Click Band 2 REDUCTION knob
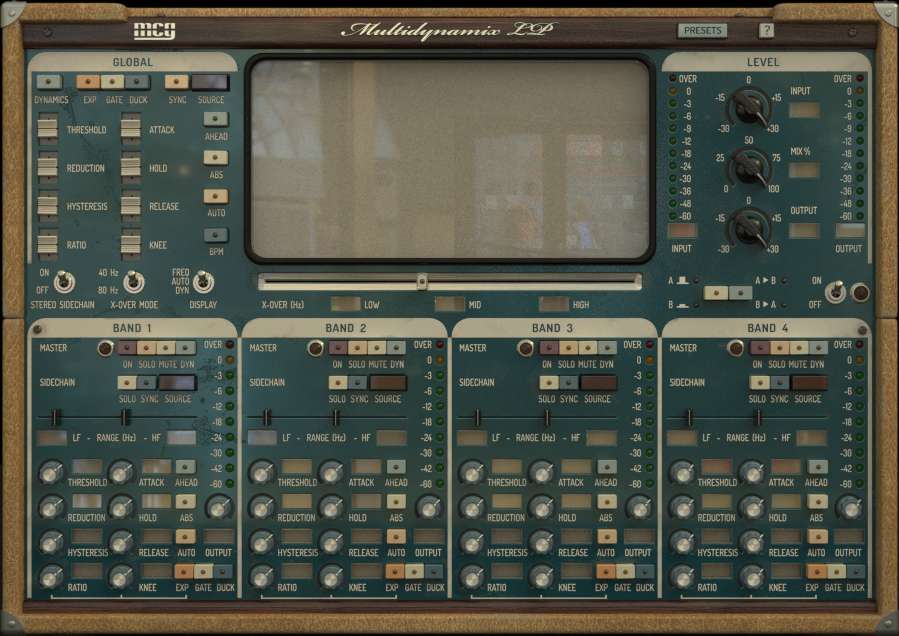This screenshot has height=636, width=899. [x=261, y=508]
